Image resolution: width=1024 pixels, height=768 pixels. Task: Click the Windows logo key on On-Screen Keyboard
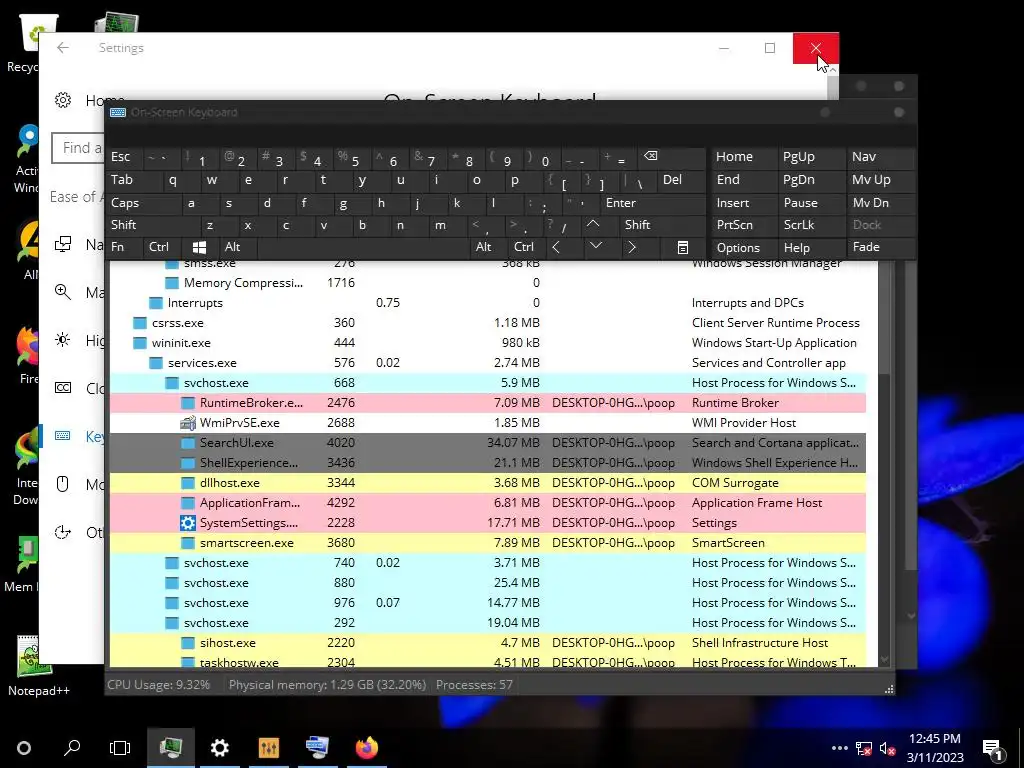tap(200, 247)
